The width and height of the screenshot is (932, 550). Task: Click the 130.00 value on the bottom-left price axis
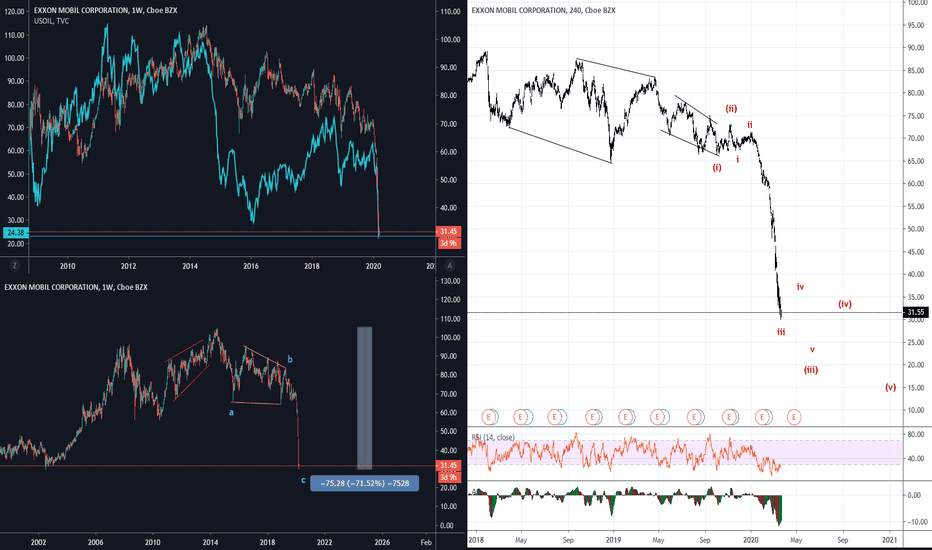[449, 281]
